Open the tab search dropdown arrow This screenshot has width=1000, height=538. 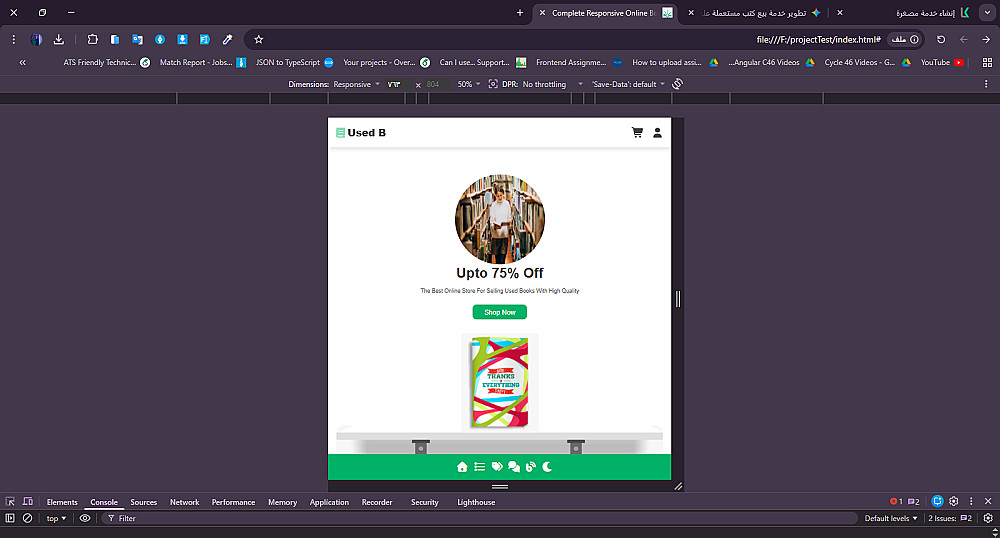[x=987, y=13]
